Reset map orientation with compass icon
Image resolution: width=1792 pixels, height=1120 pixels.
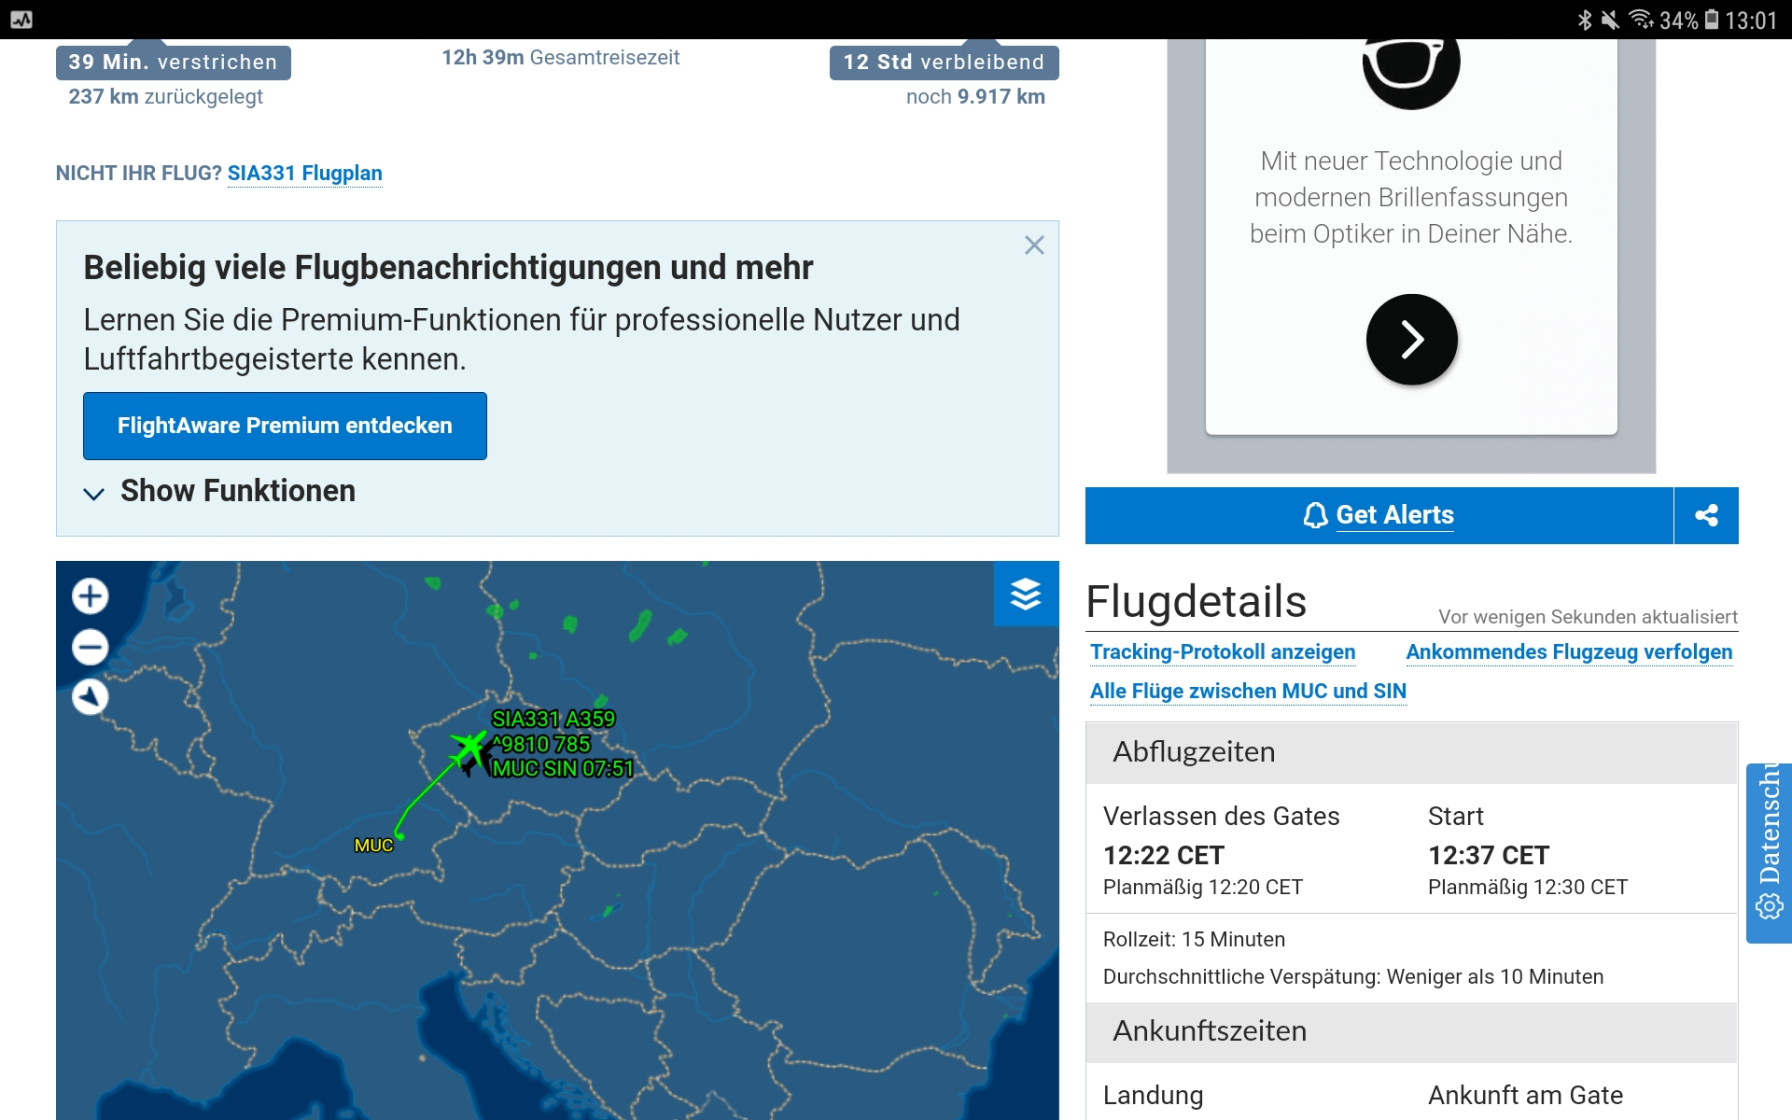(90, 697)
